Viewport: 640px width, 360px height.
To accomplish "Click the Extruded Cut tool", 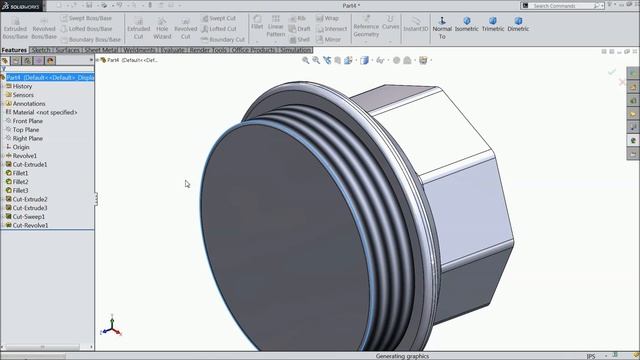I will coord(138,29).
